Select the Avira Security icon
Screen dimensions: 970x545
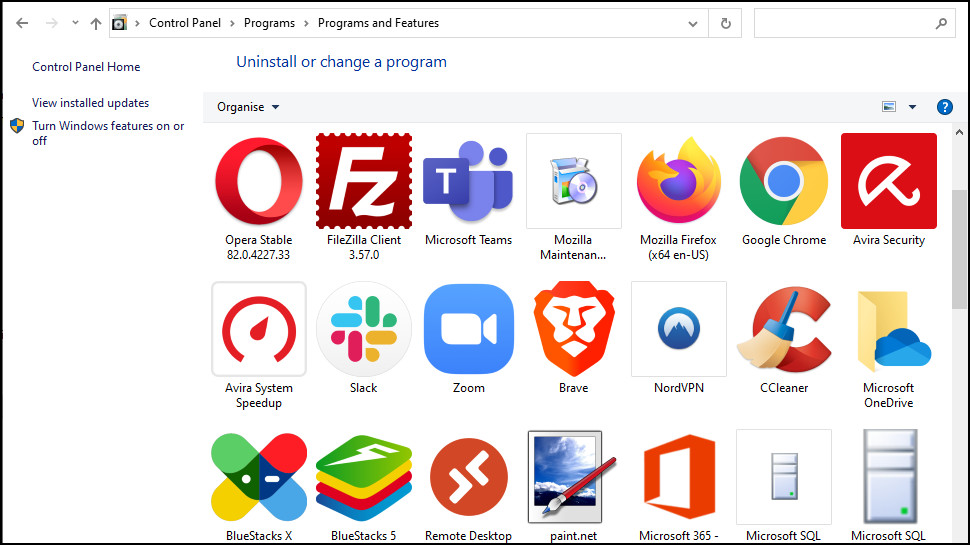click(x=889, y=181)
